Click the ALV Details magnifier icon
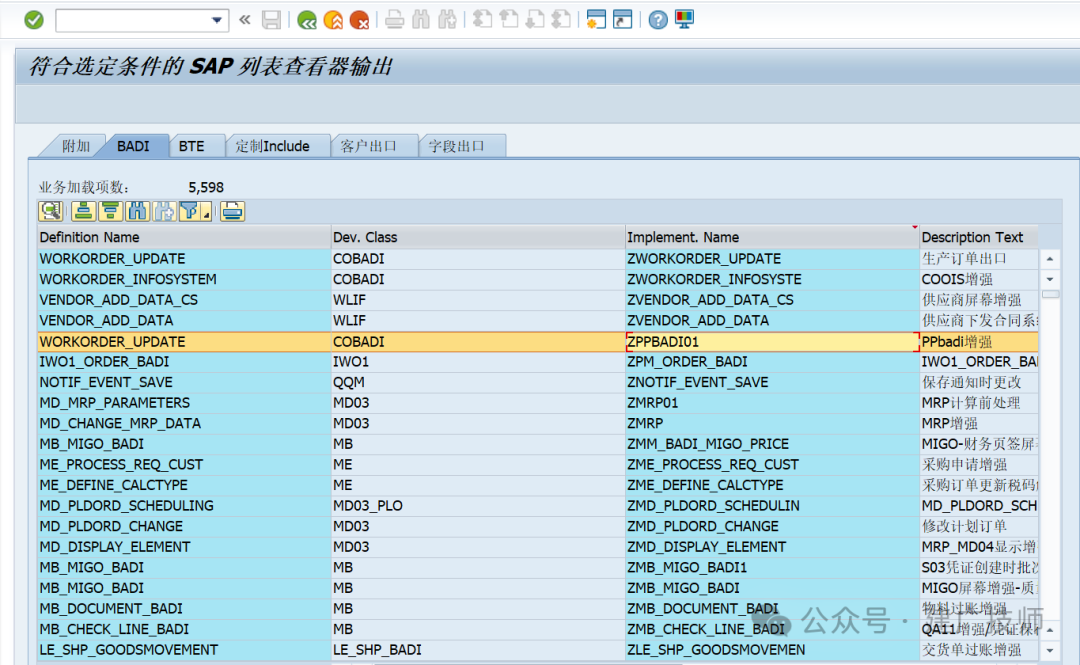The height and width of the screenshot is (665, 1080). [51, 212]
